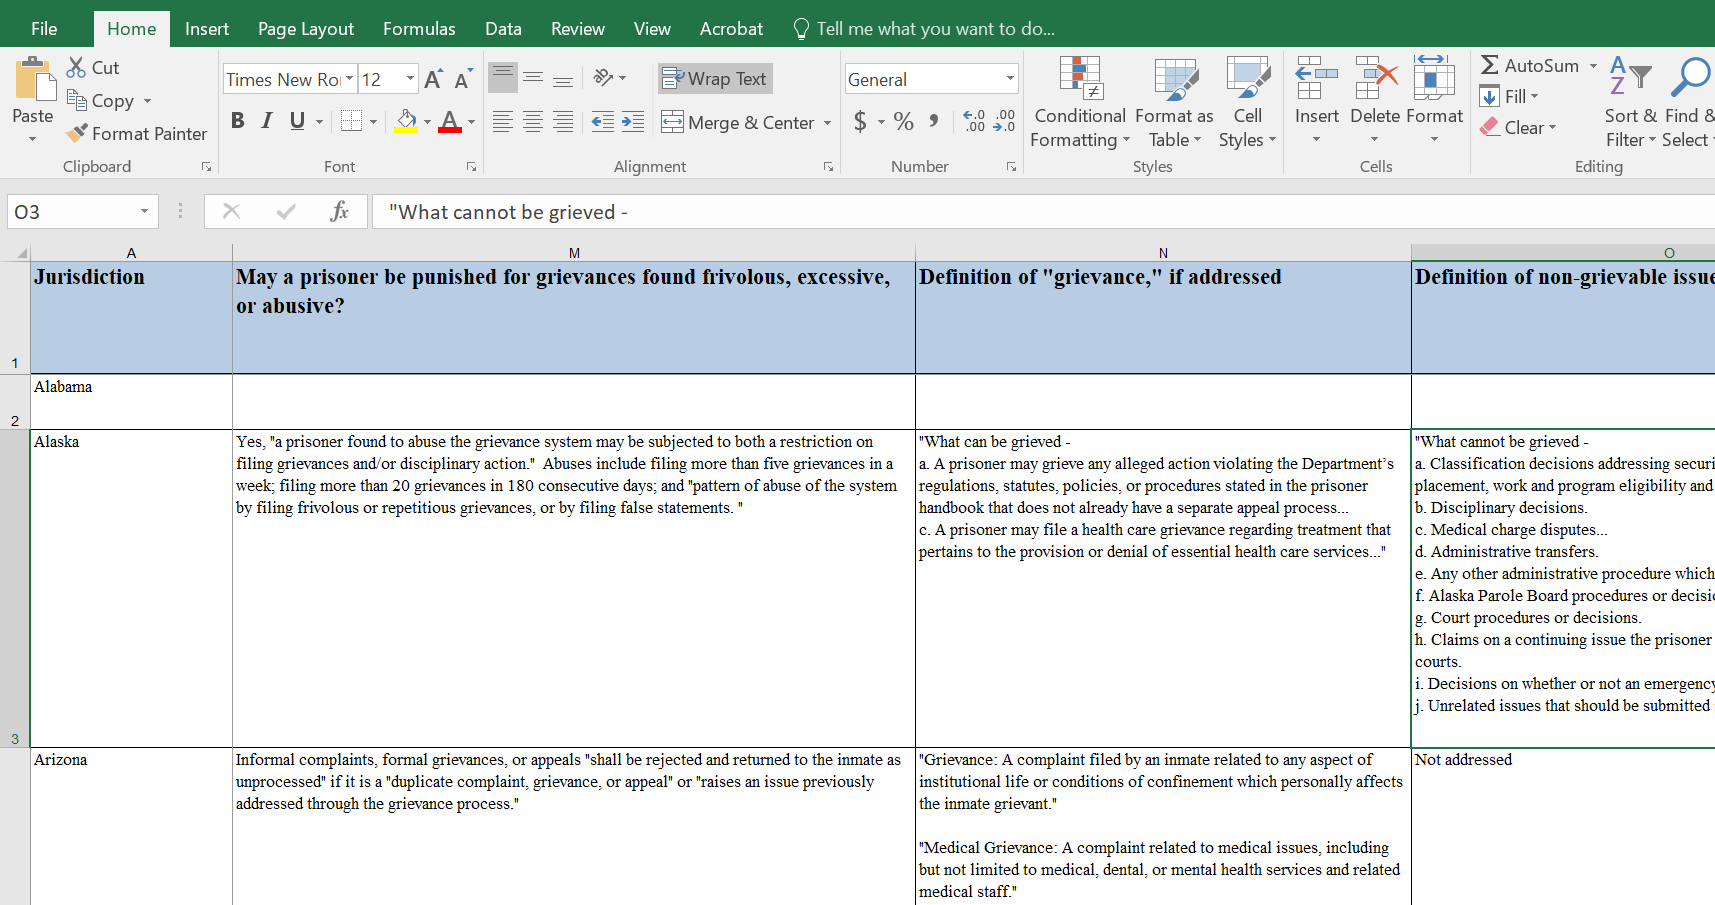The height and width of the screenshot is (905, 1715).
Task: Toggle Bold formatting
Action: 237,121
